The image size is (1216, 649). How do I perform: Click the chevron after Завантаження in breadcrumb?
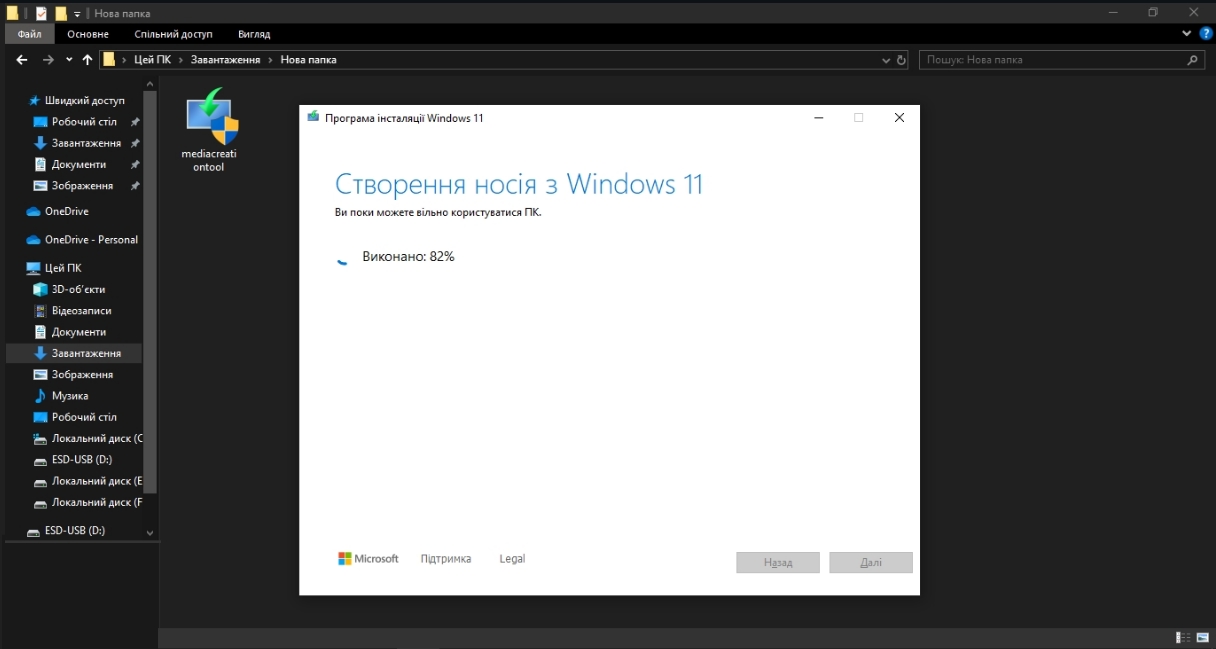tap(271, 60)
